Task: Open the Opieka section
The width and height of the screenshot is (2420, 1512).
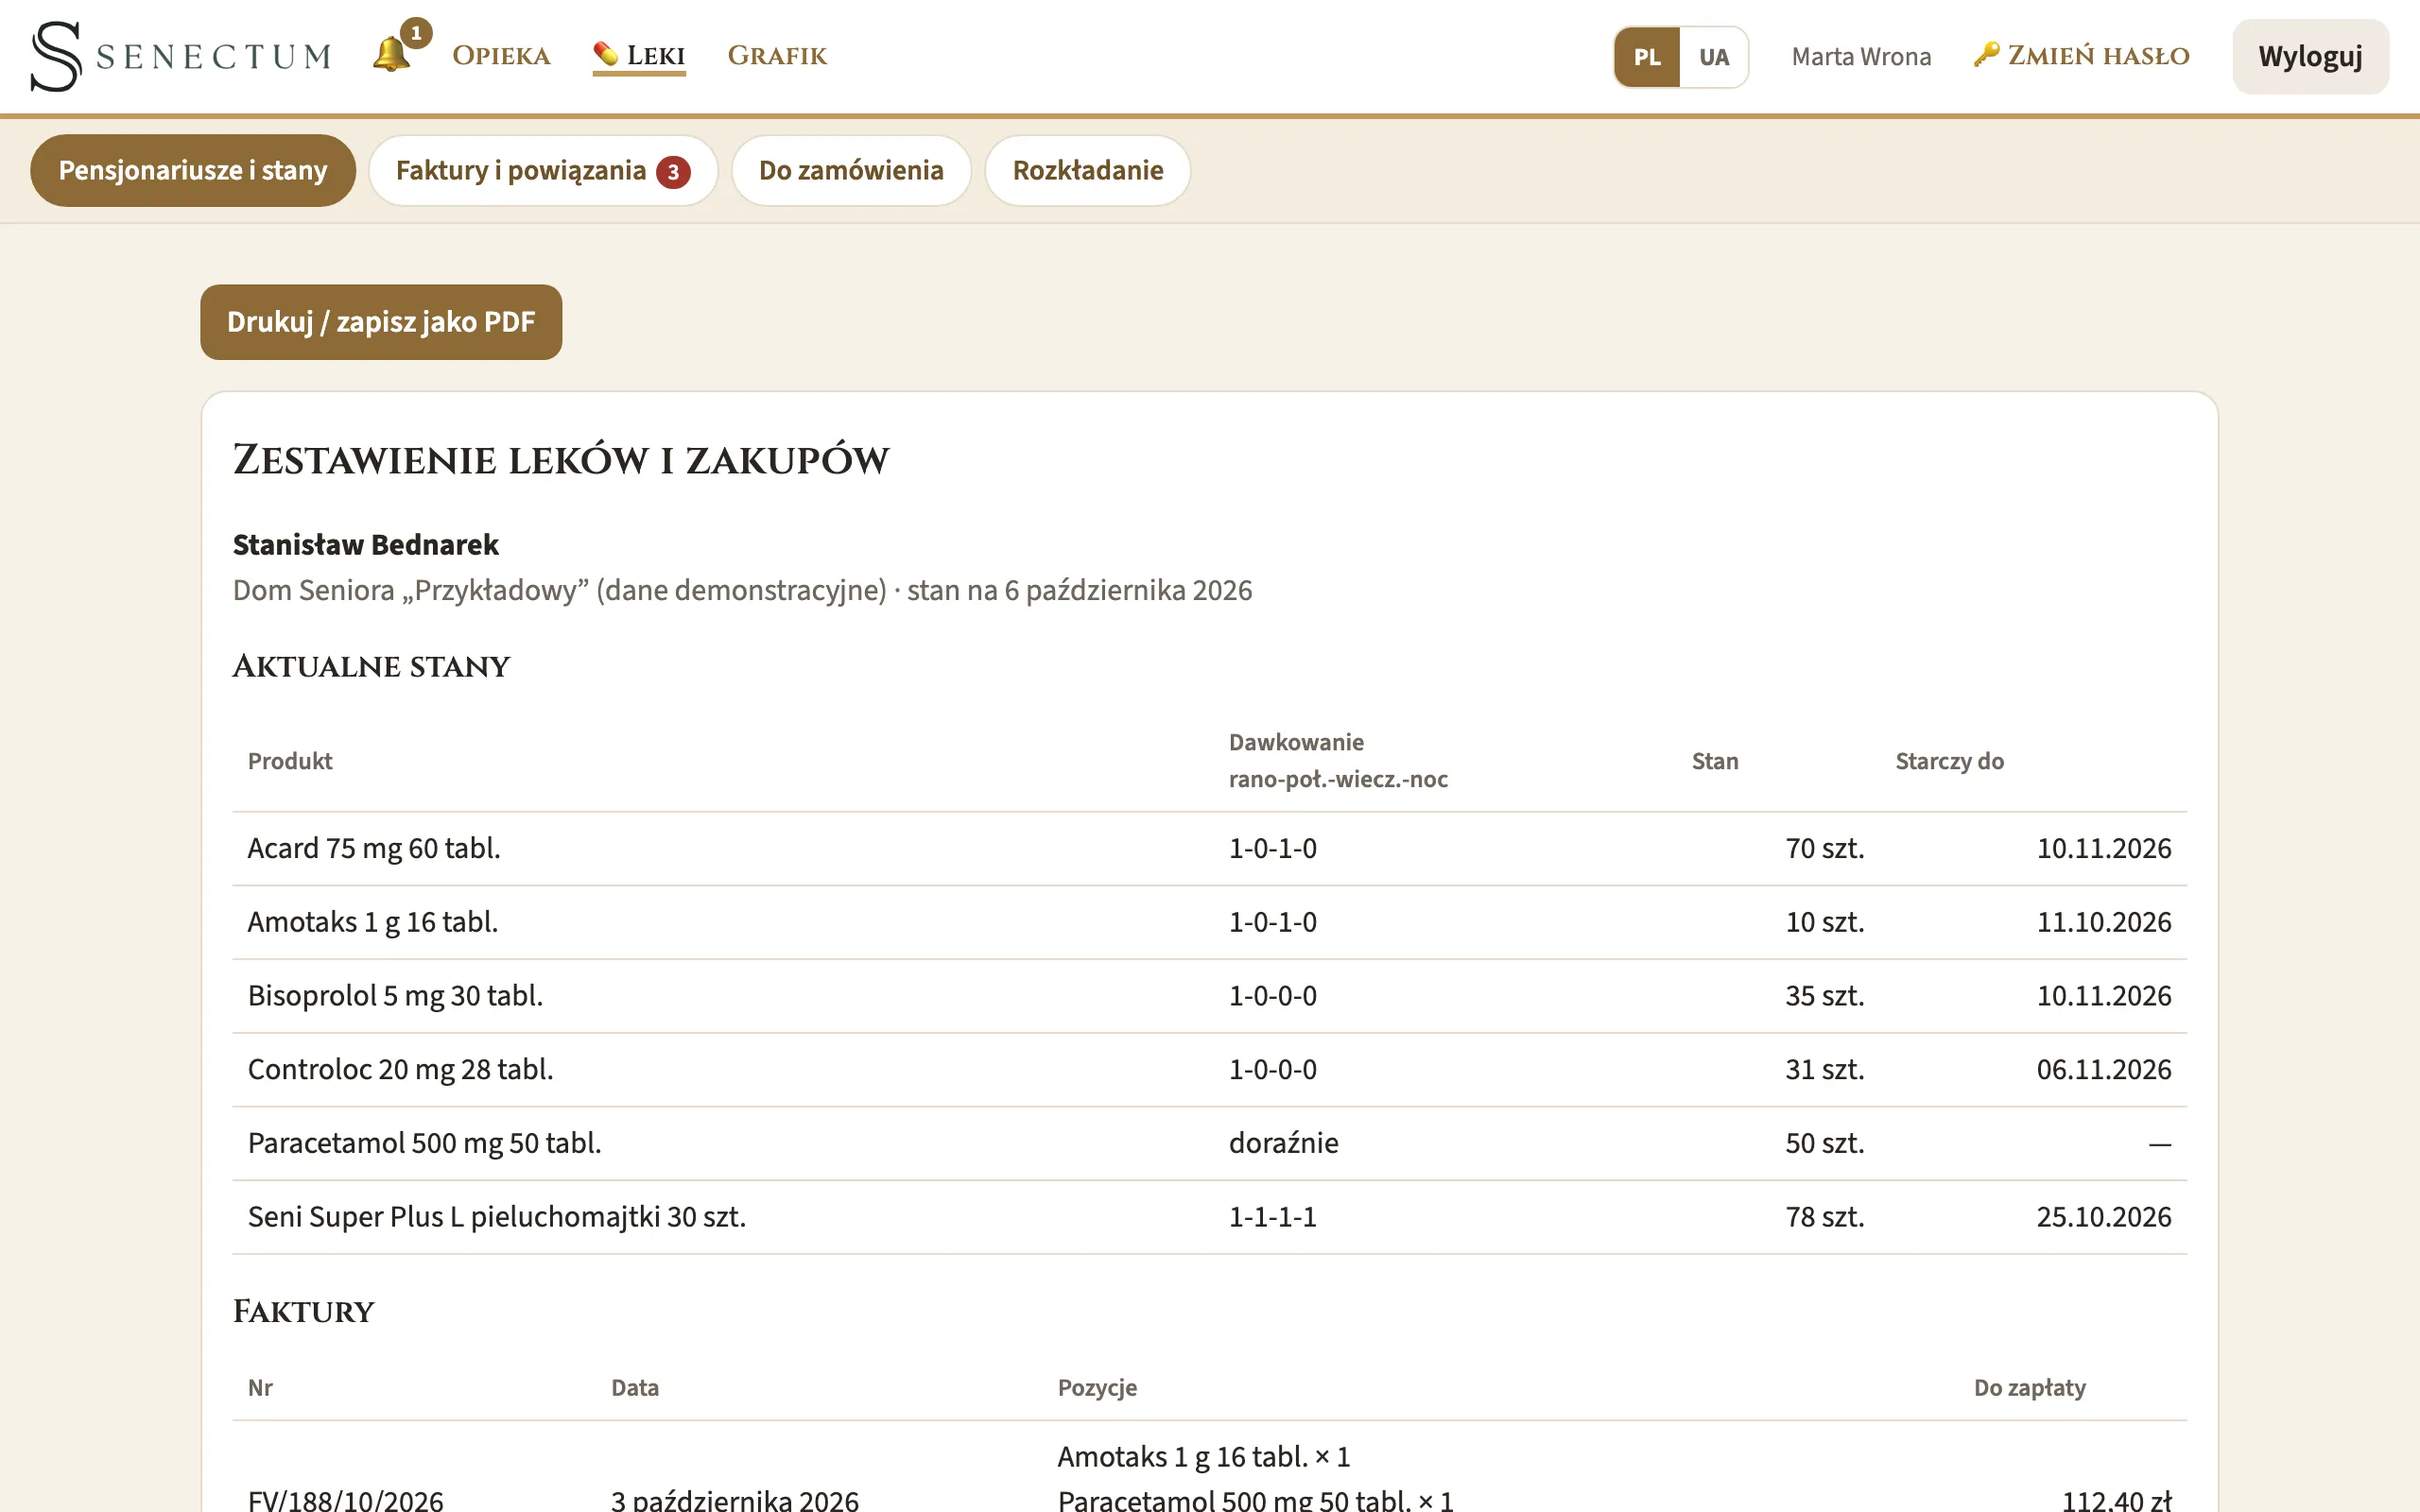Action: pyautogui.click(x=501, y=56)
